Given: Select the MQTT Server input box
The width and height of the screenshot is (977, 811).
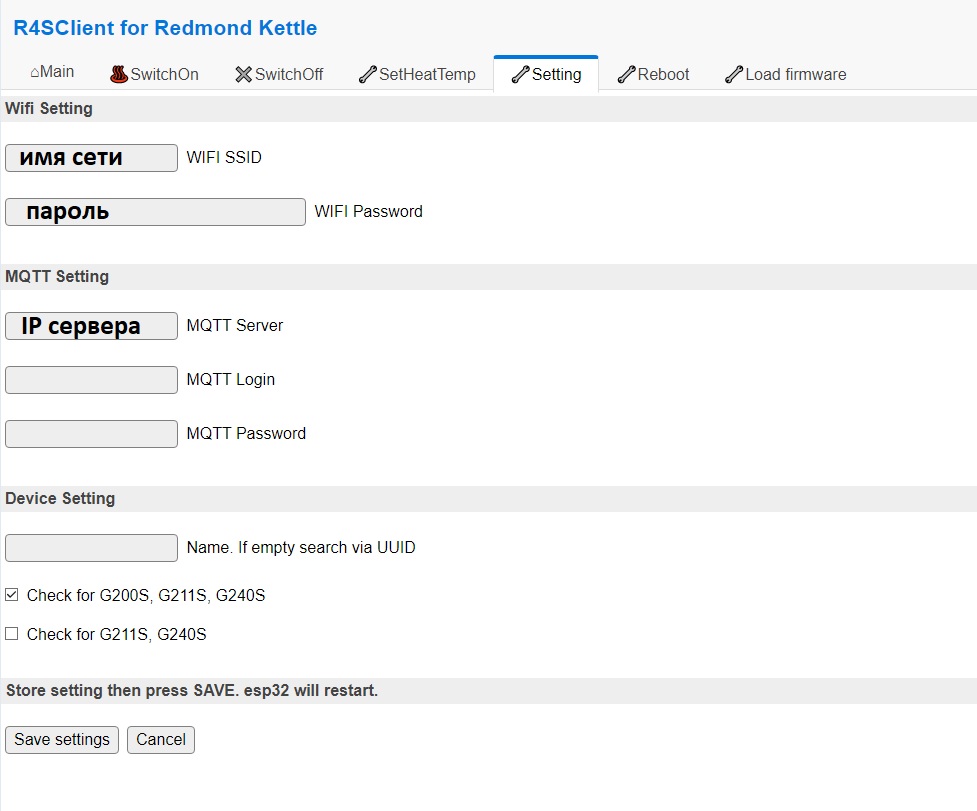Looking at the screenshot, I should [91, 326].
